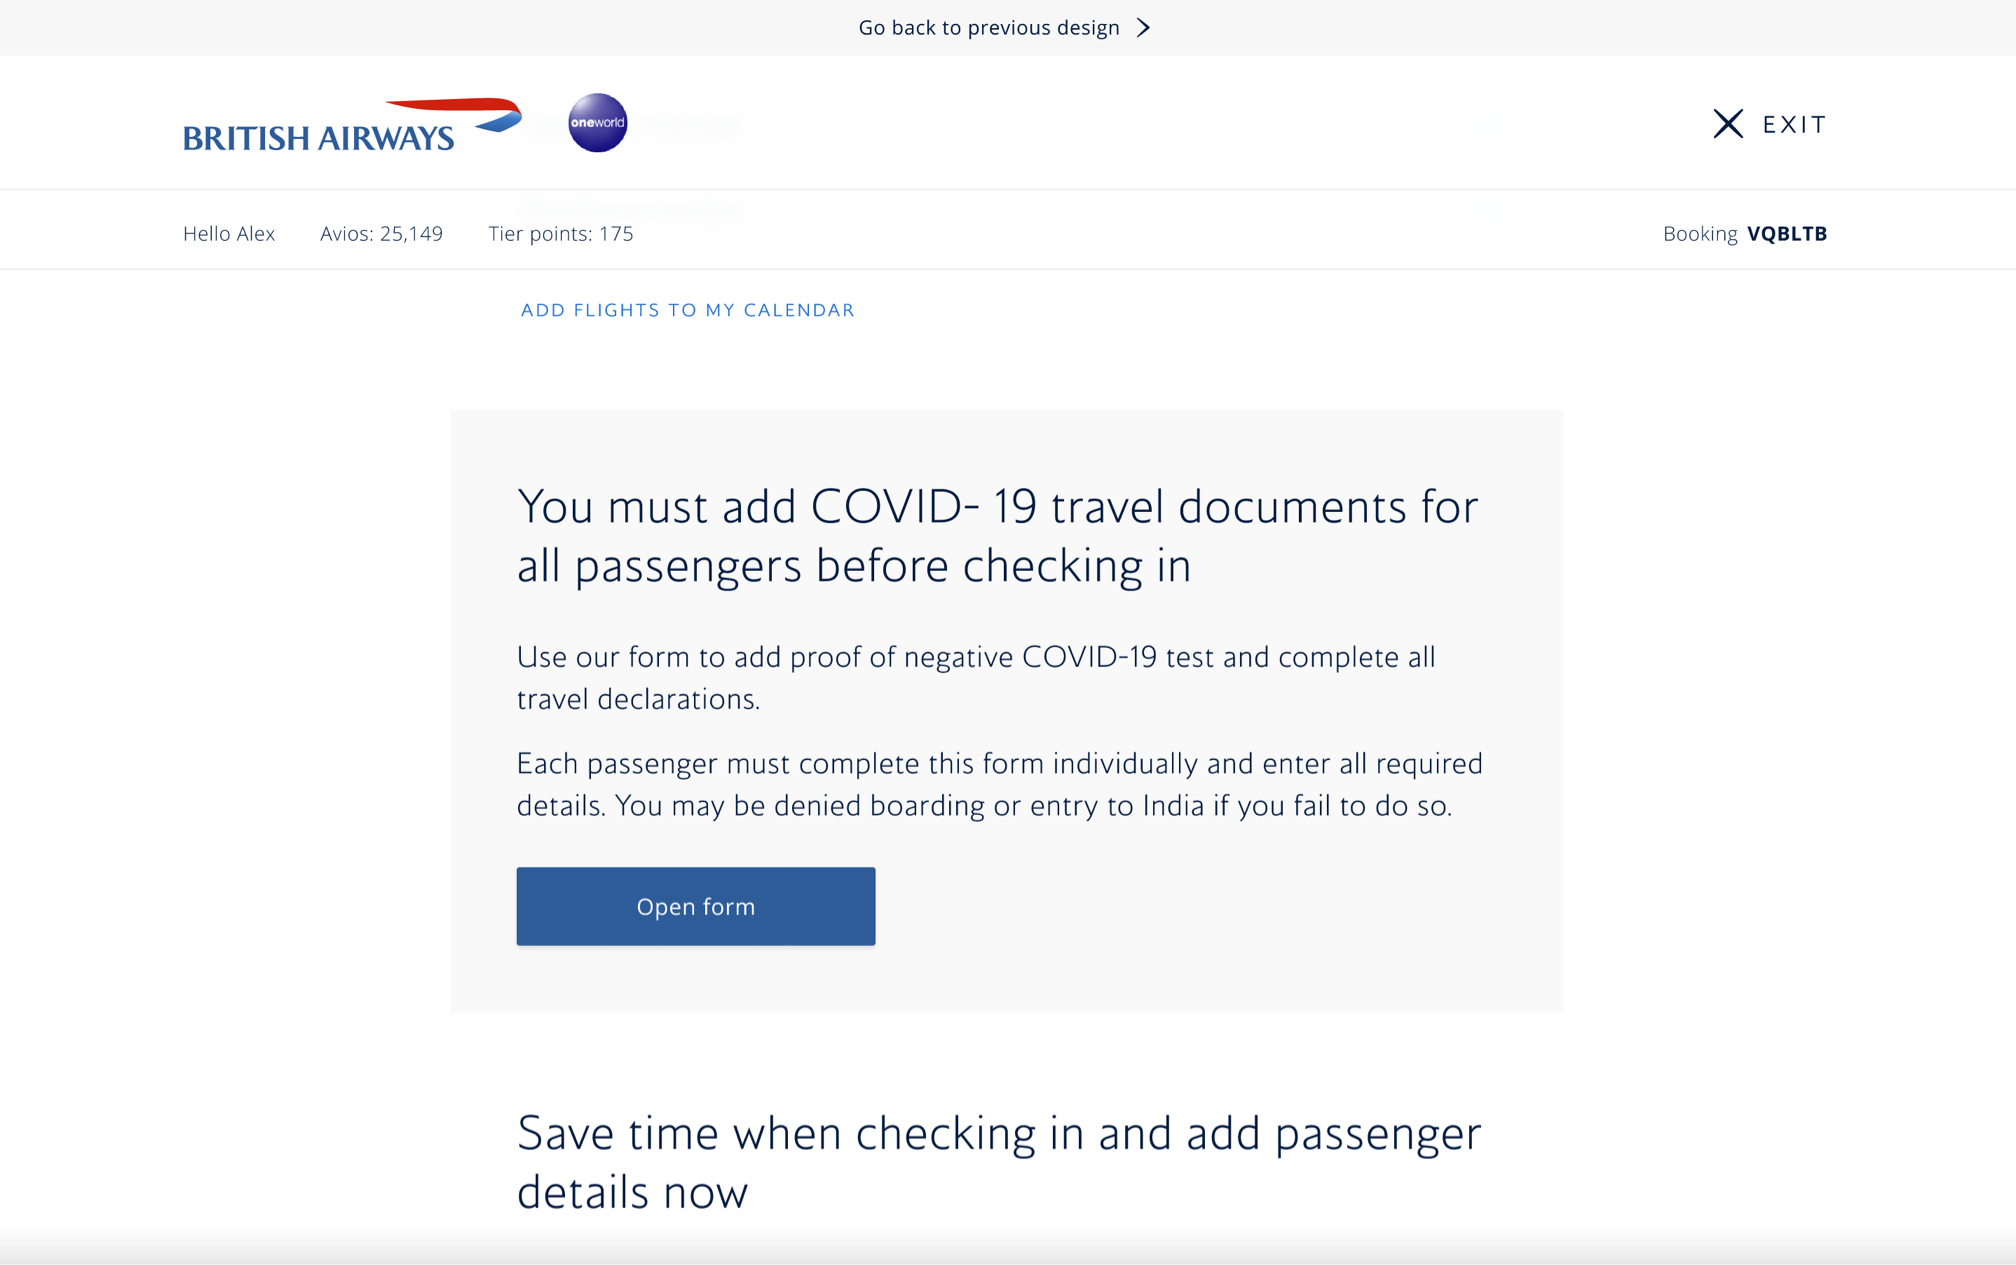Click the Hello Alex greeting

(229, 234)
